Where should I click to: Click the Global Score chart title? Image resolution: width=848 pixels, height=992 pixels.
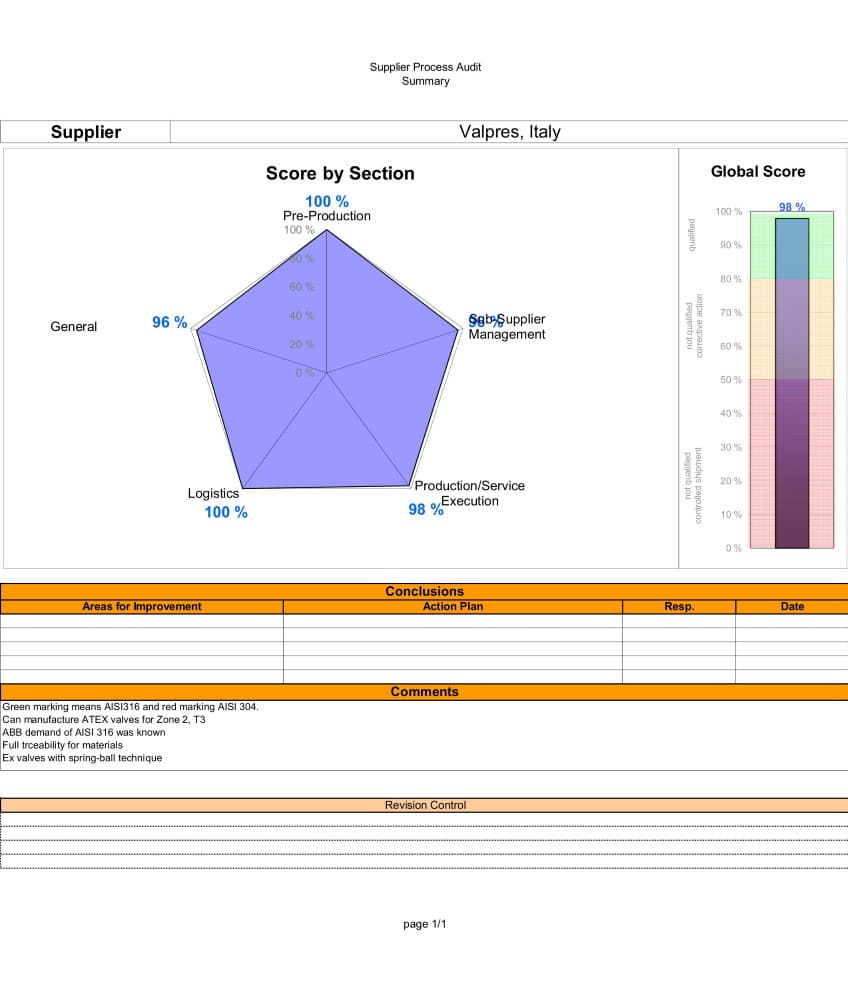(x=757, y=172)
